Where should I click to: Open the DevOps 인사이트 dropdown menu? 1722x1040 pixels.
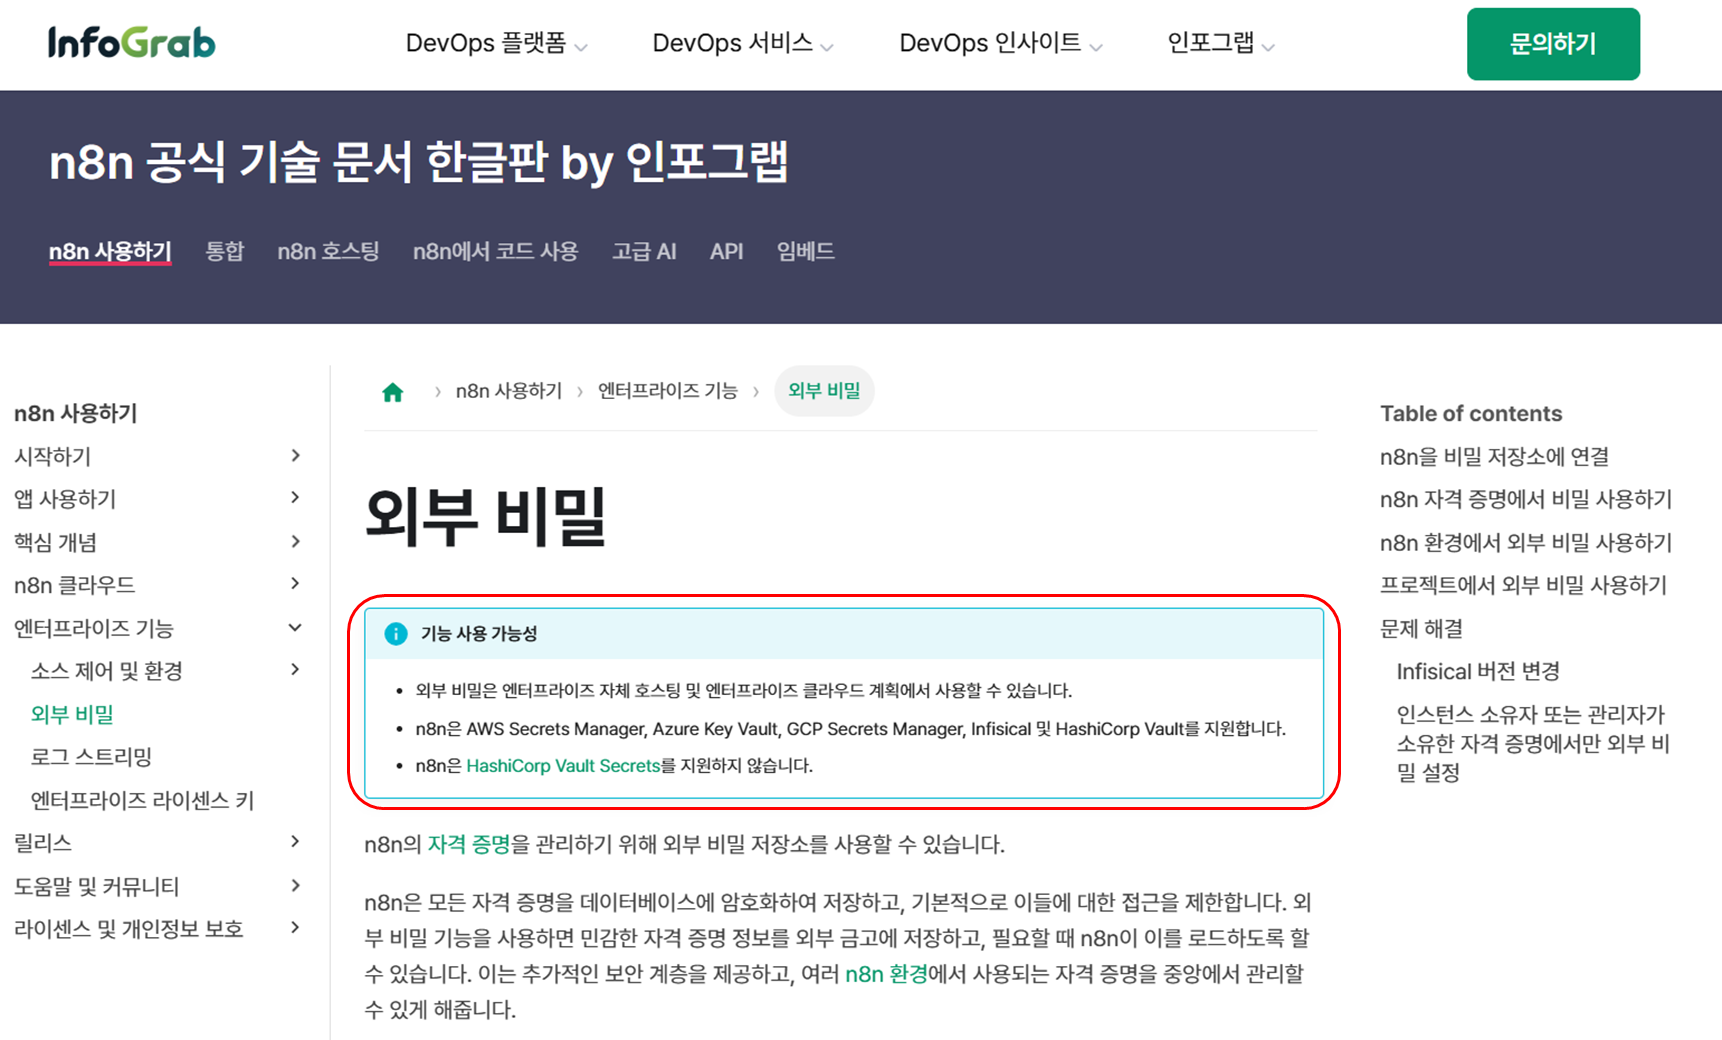1001,44
